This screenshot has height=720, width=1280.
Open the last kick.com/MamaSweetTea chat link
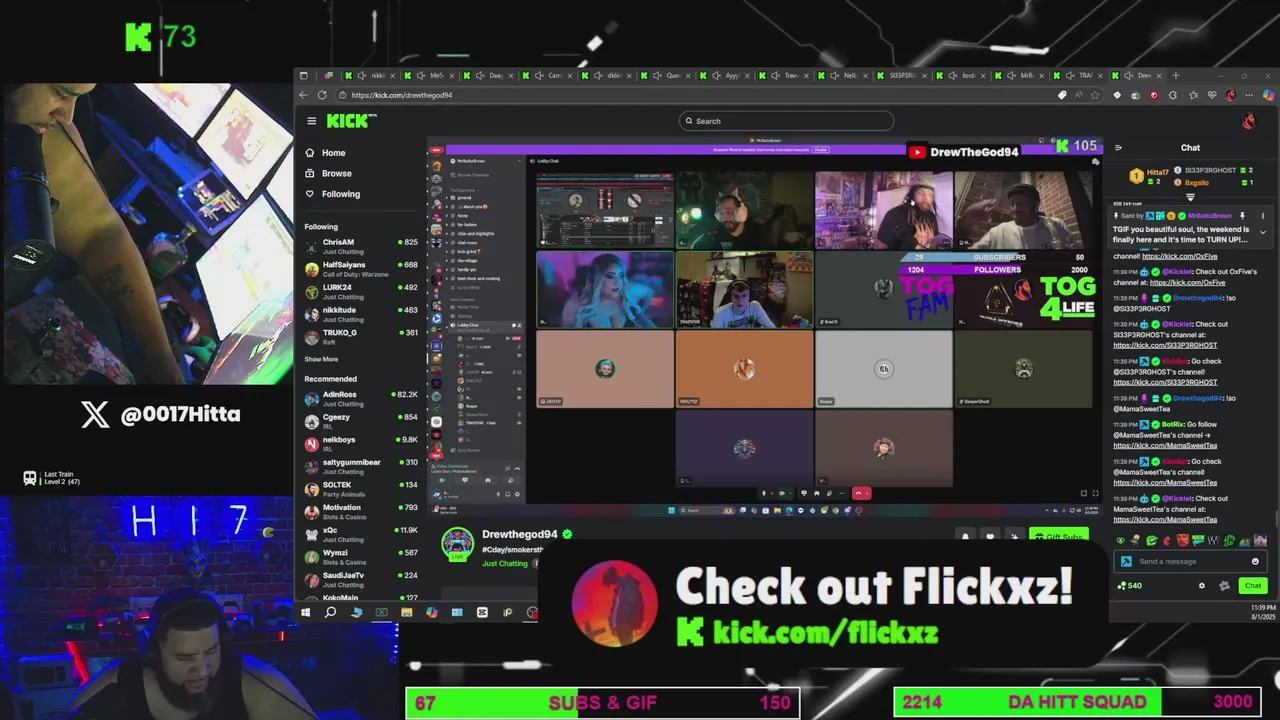click(x=1165, y=520)
